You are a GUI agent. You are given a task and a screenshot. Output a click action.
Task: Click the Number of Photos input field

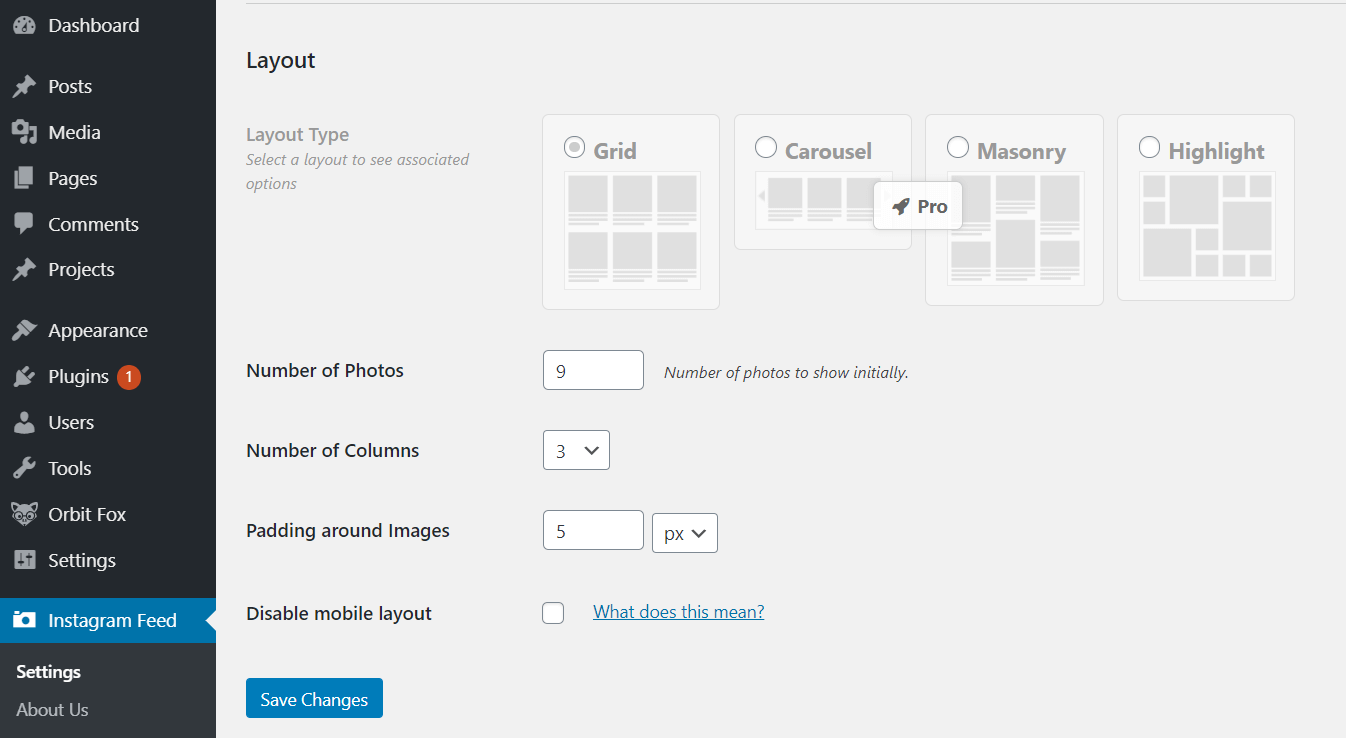(593, 370)
